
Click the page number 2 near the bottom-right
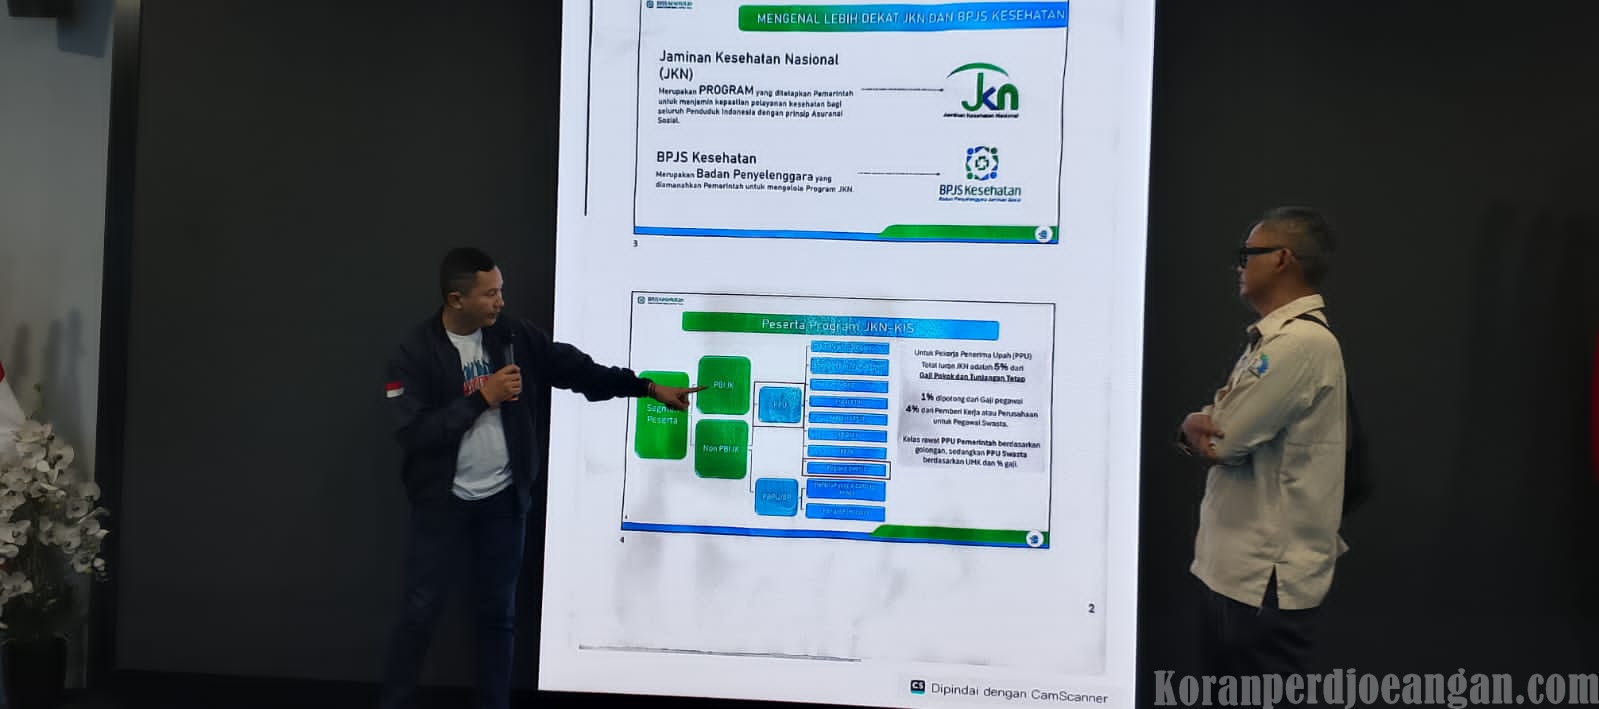point(1091,608)
